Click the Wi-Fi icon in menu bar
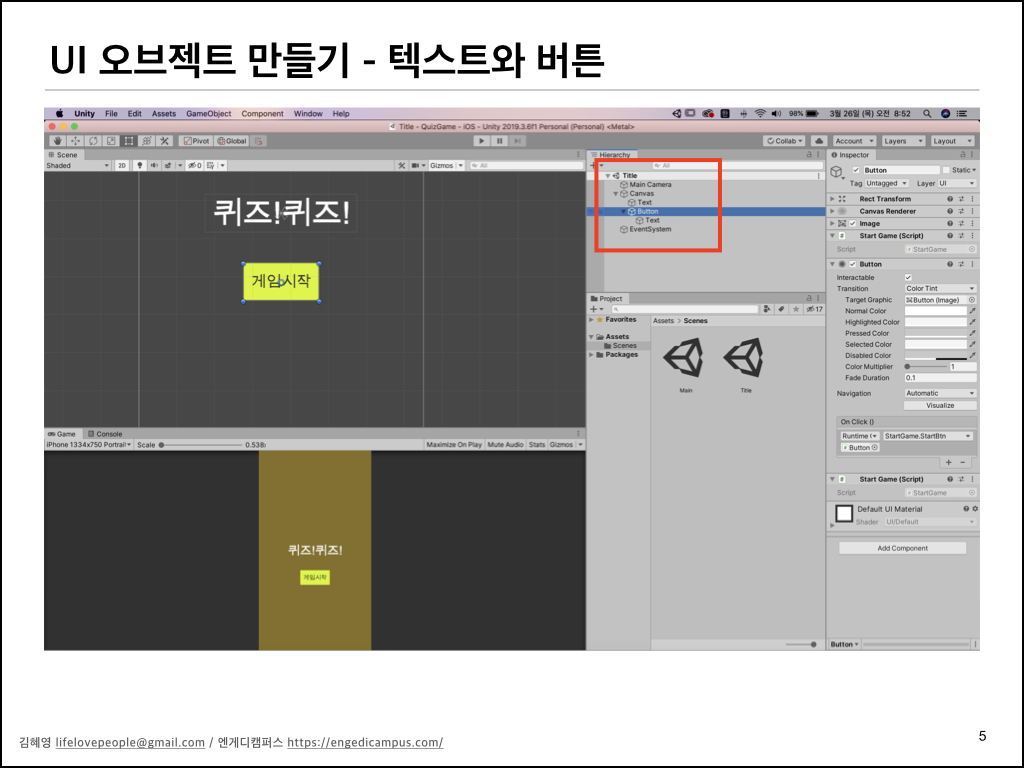 (760, 114)
